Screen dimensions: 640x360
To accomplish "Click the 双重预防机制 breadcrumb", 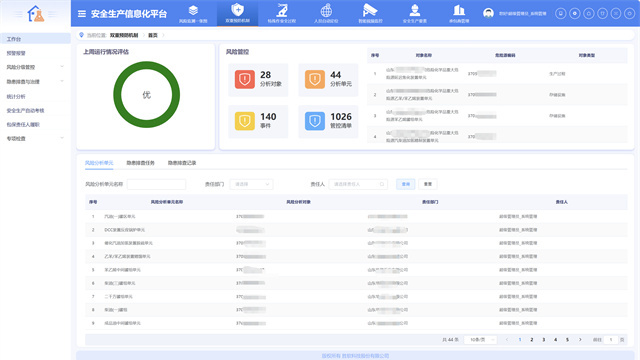I will coord(124,35).
